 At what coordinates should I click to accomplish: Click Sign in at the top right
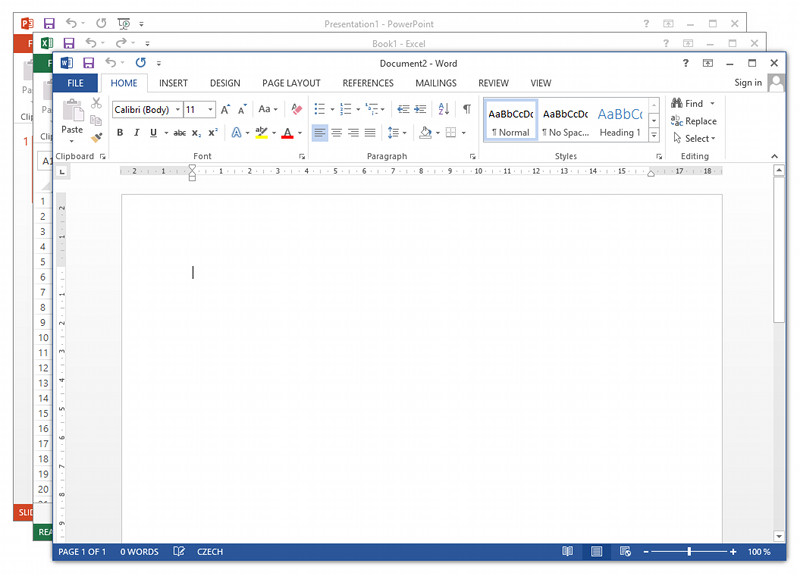pyautogui.click(x=748, y=83)
